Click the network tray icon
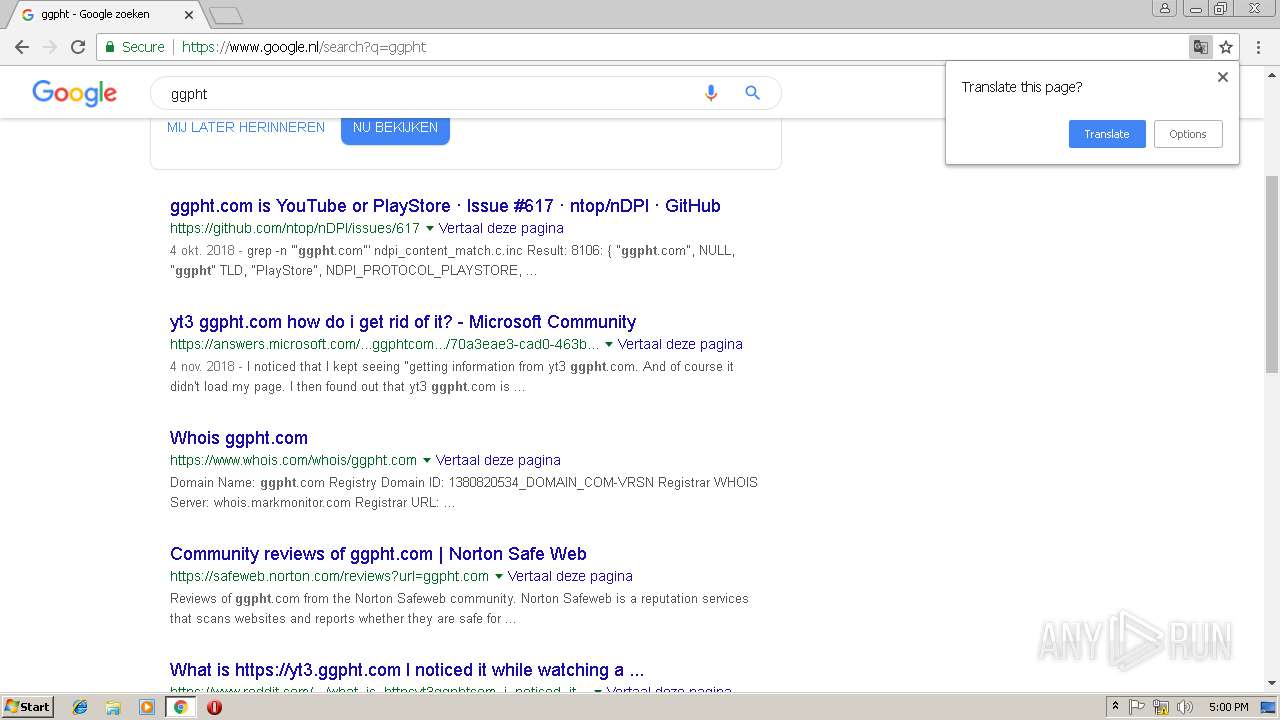The image size is (1280, 720). 1161,707
